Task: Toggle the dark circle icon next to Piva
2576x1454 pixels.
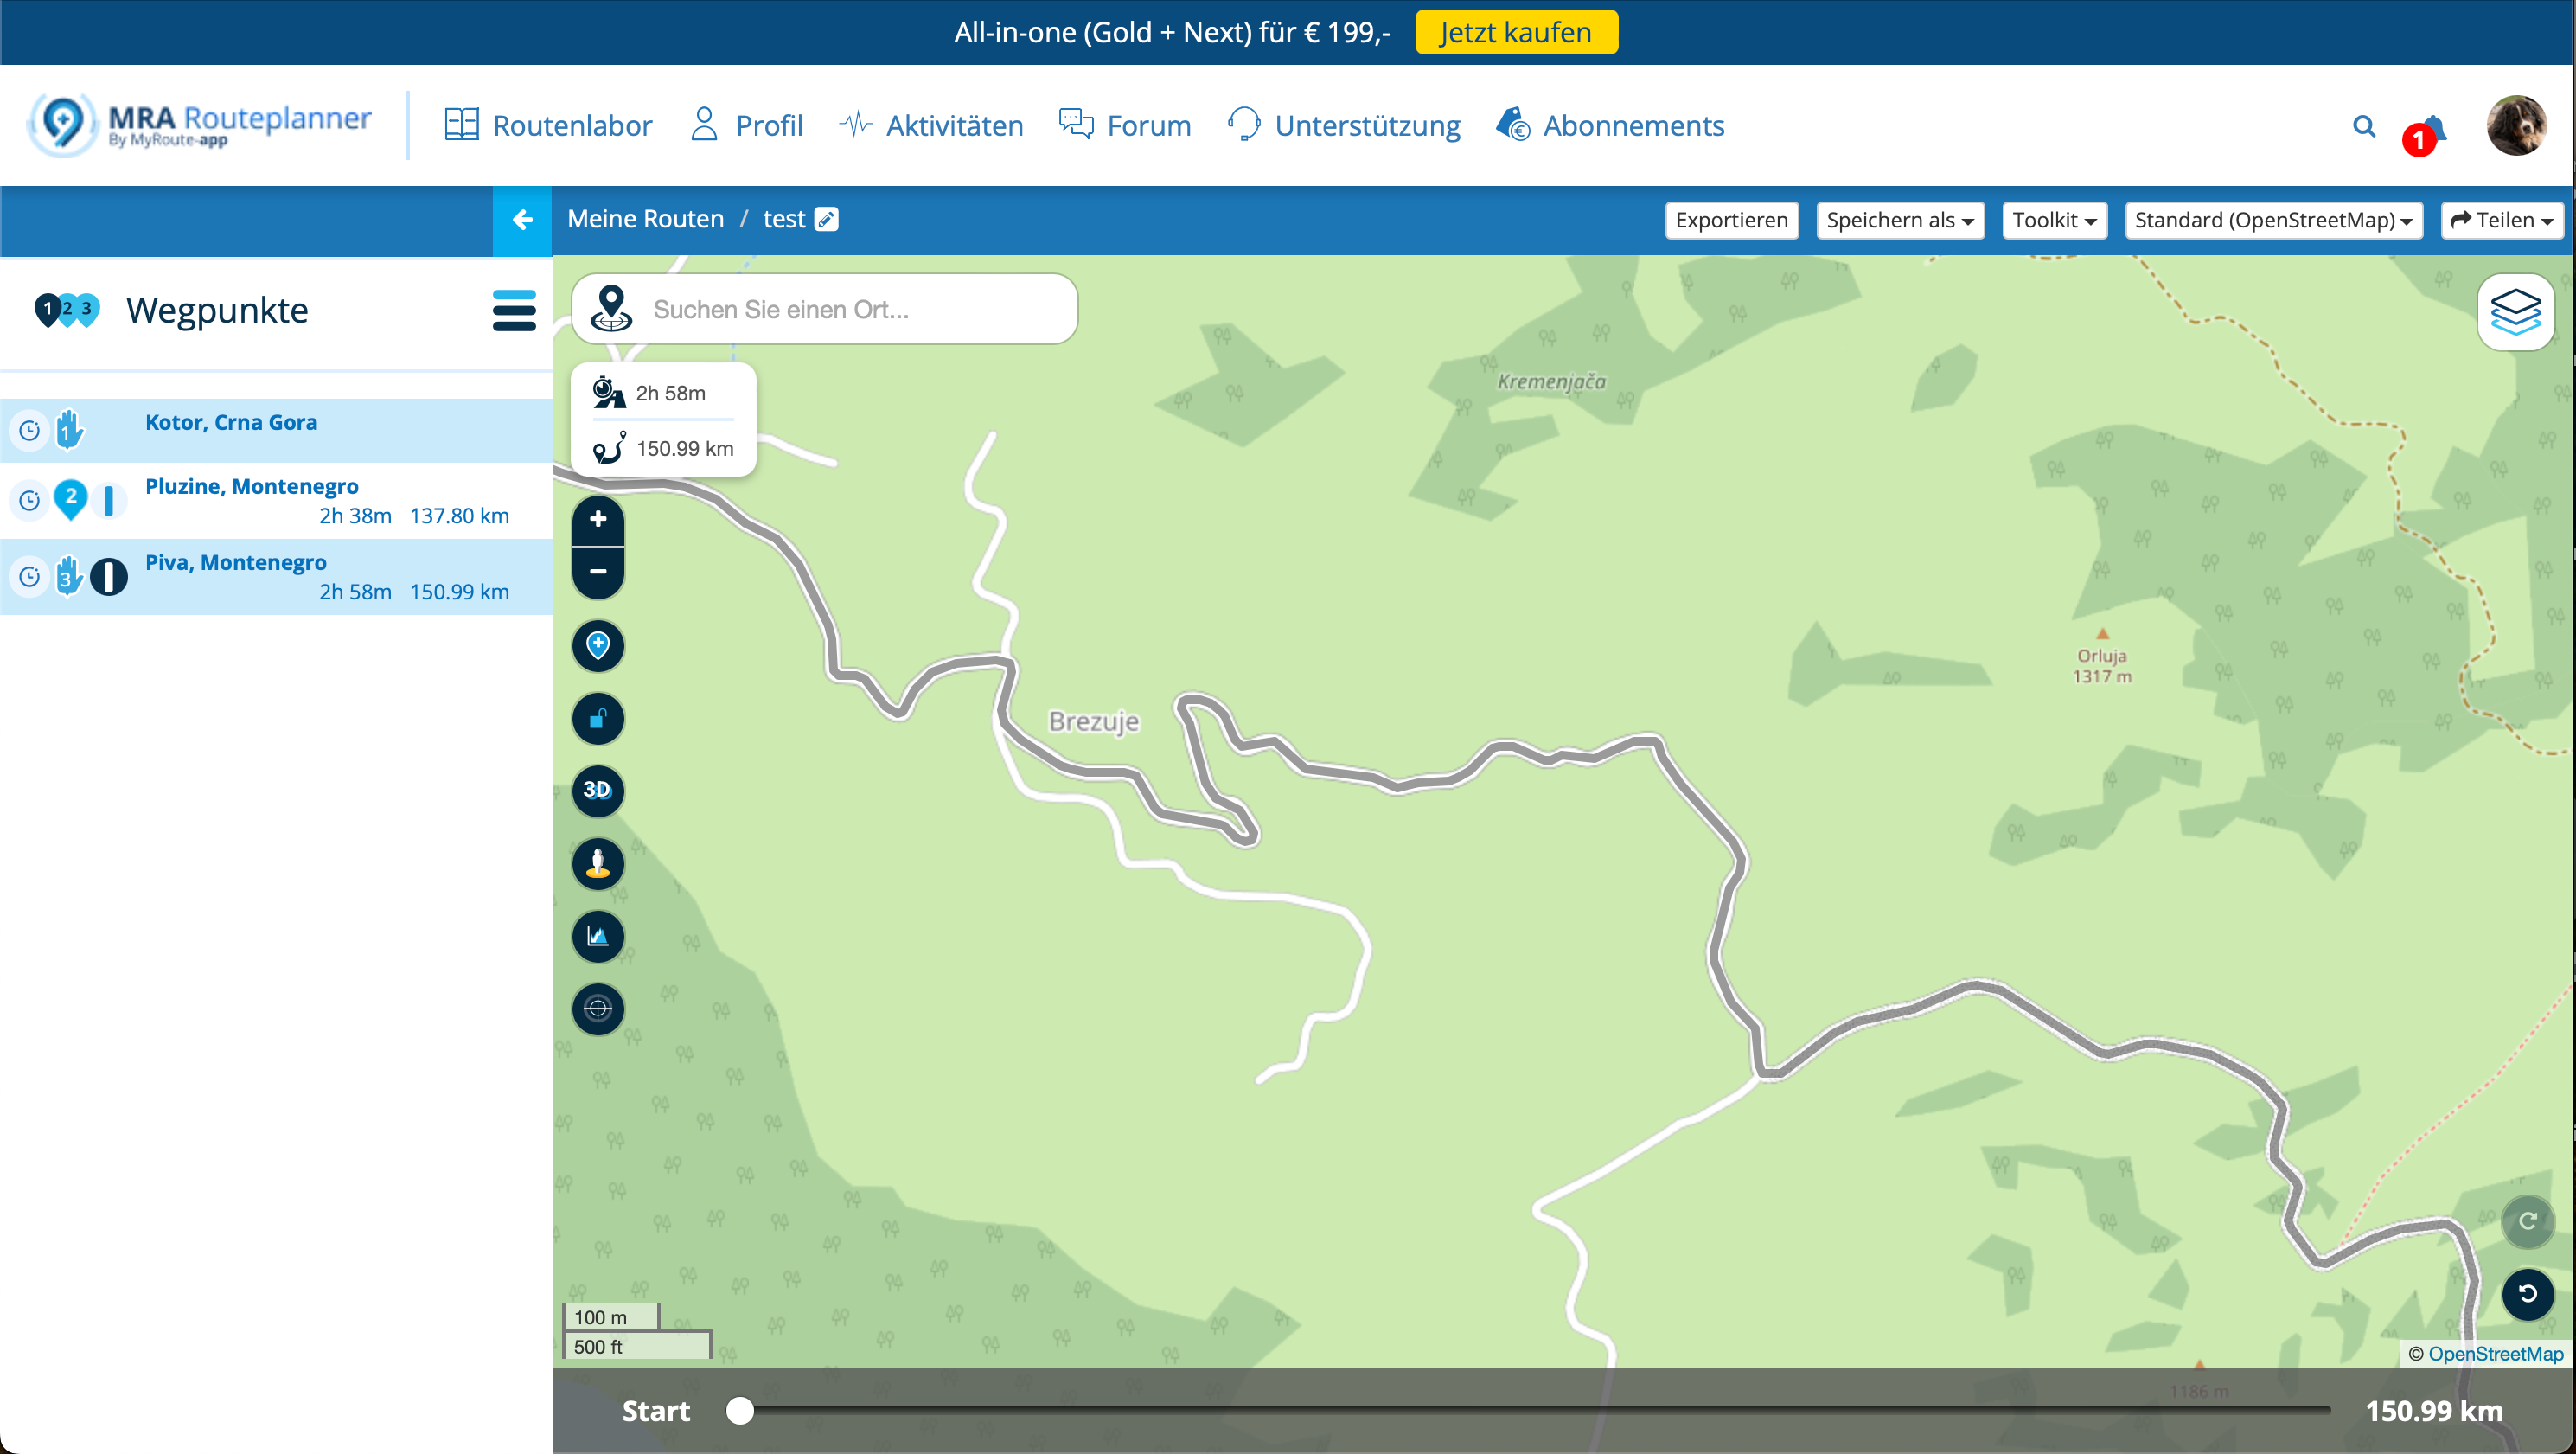Action: (x=109, y=577)
